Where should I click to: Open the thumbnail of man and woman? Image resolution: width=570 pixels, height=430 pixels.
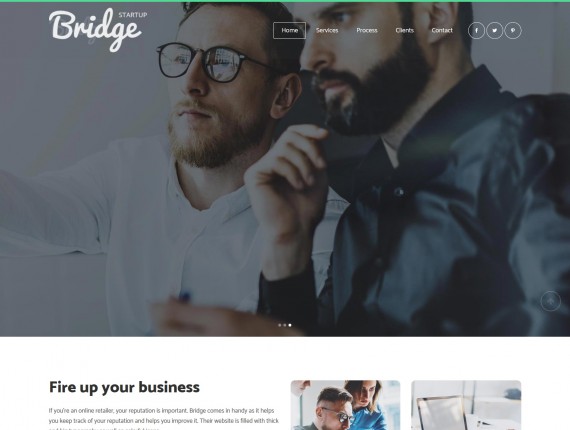click(345, 405)
